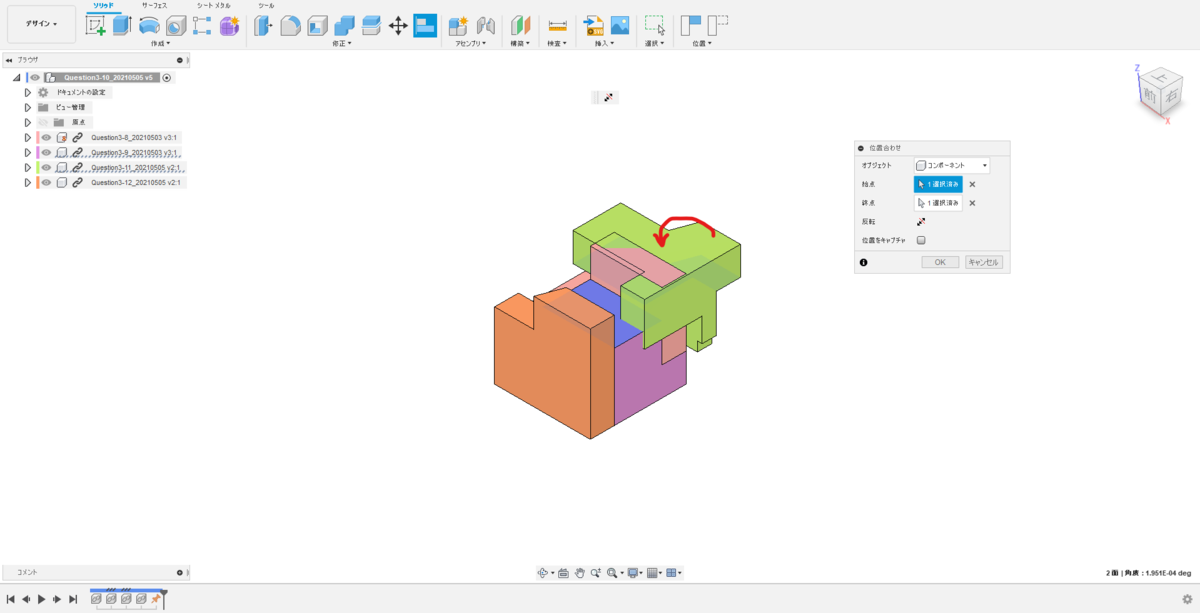Click the Joint tool icon
This screenshot has height=613, width=1200.
486,26
